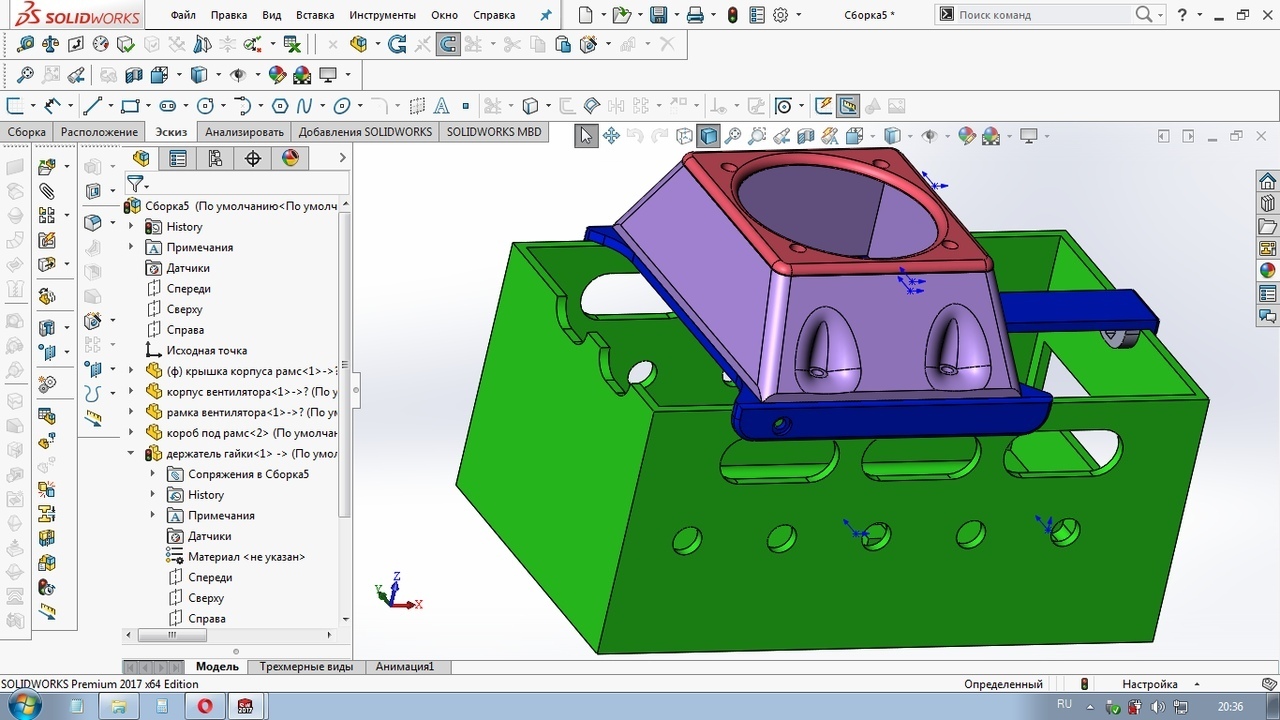
Task: Open the Options gear icon
Action: 781,15
